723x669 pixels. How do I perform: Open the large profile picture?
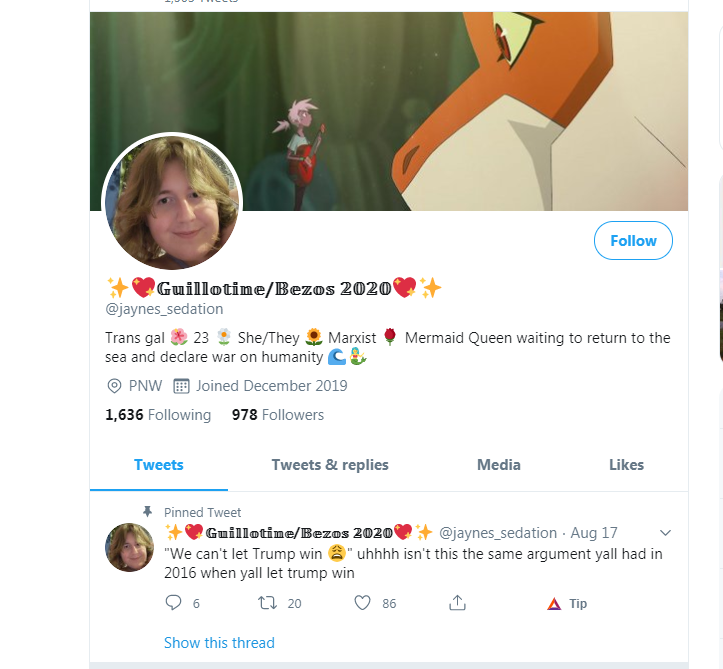click(172, 202)
